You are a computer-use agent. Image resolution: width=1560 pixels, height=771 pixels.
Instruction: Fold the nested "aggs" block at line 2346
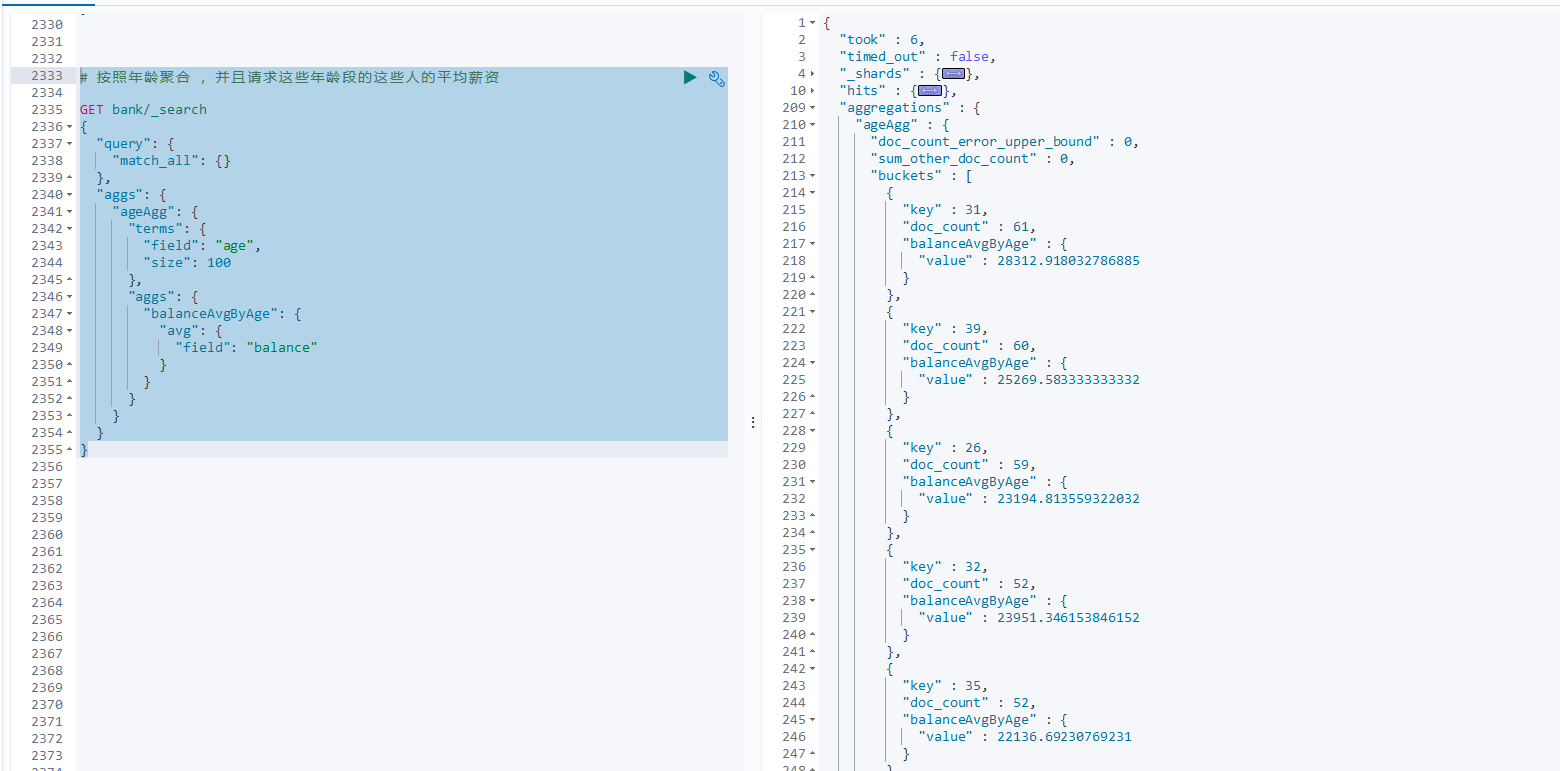69,297
